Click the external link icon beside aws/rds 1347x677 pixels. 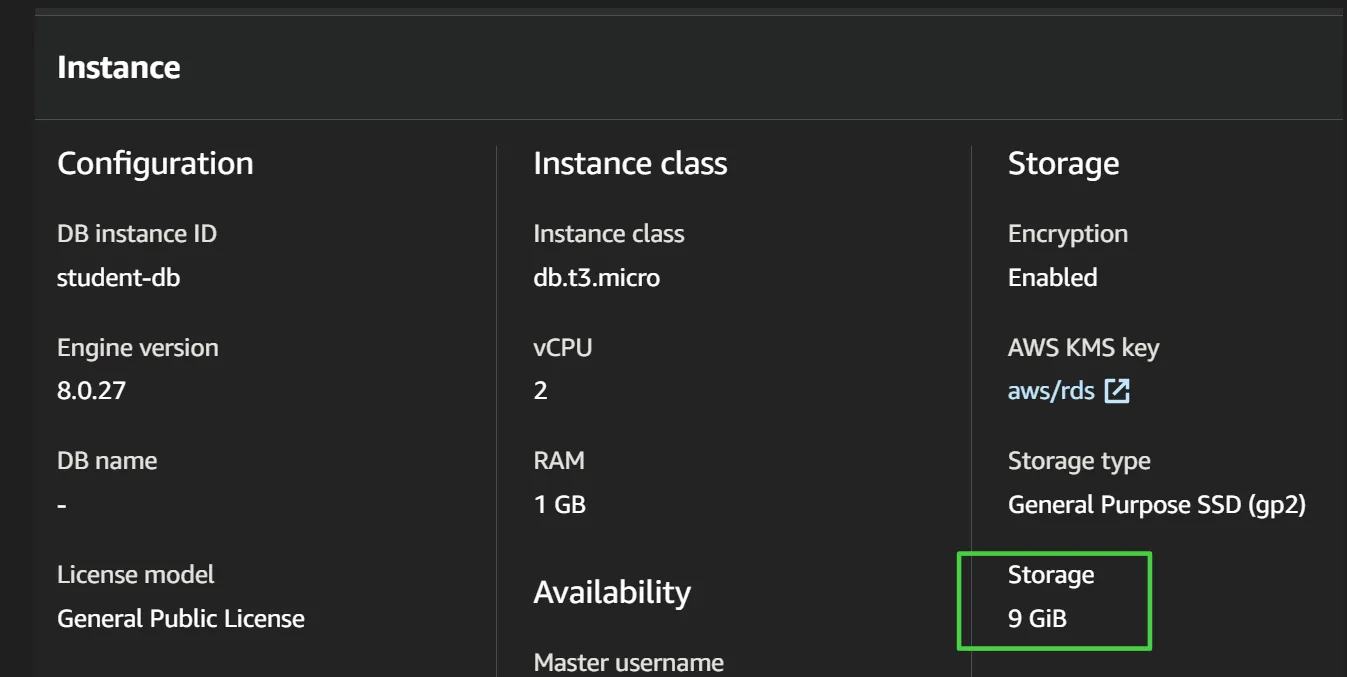(1117, 391)
